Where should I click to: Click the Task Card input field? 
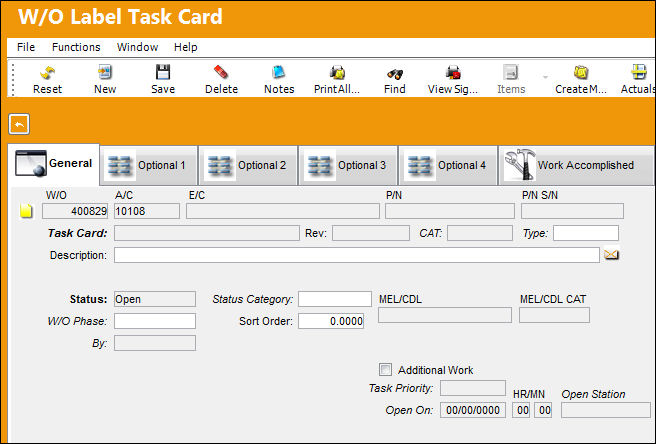point(207,233)
